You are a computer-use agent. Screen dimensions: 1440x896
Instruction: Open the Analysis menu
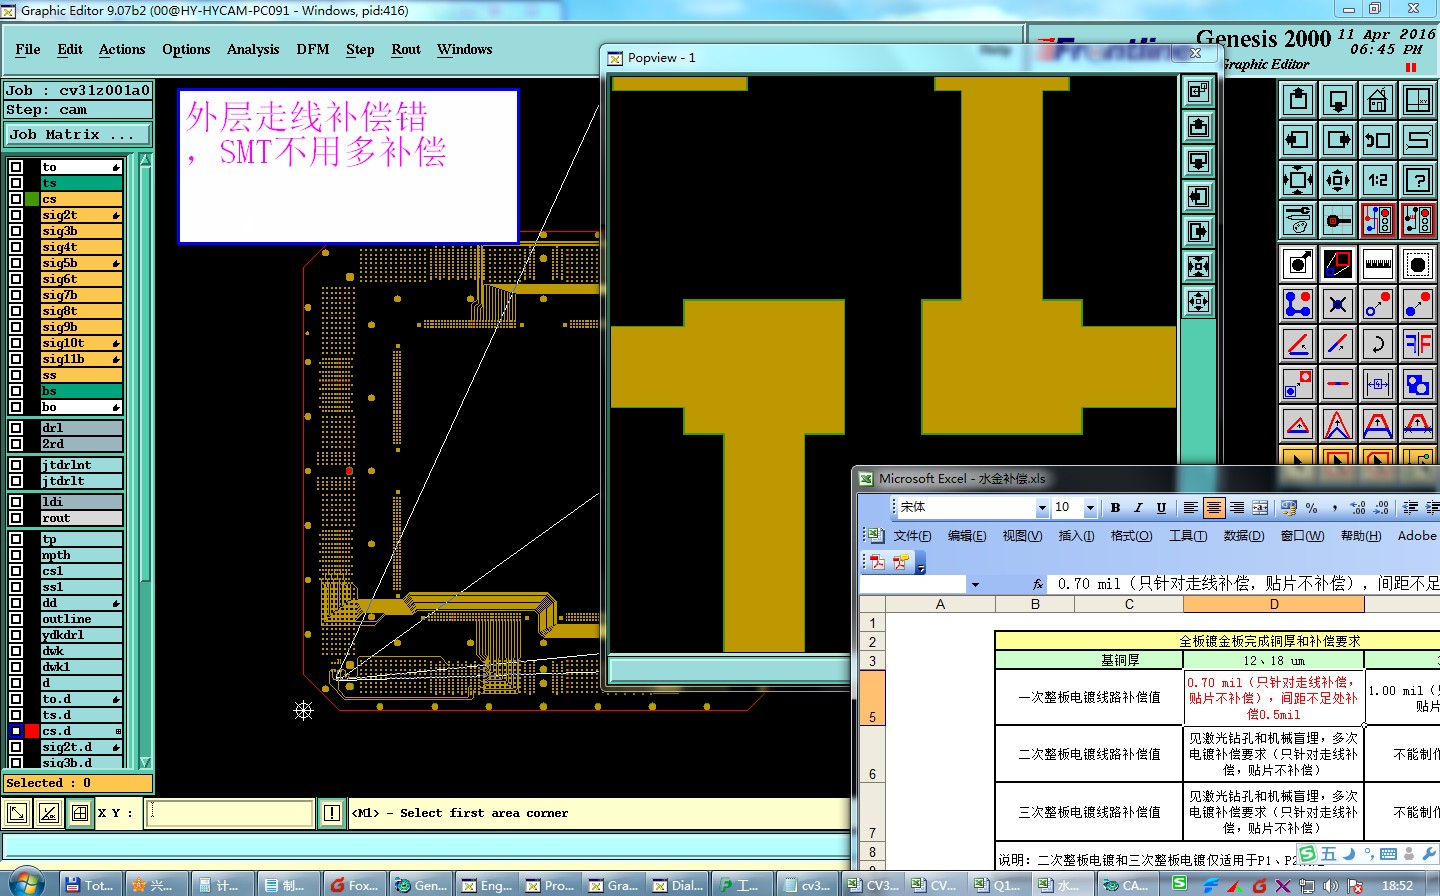click(253, 49)
